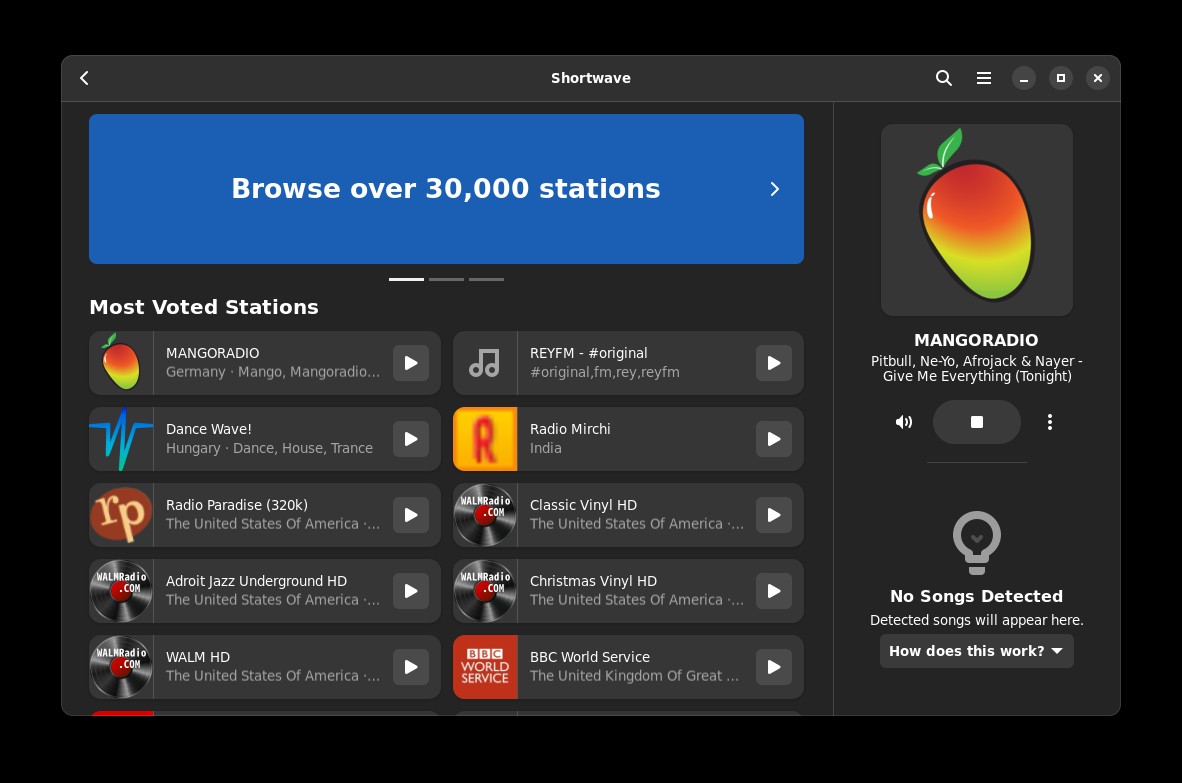Go back using the header arrow
Viewport: 1182px width, 783px height.
[84, 78]
